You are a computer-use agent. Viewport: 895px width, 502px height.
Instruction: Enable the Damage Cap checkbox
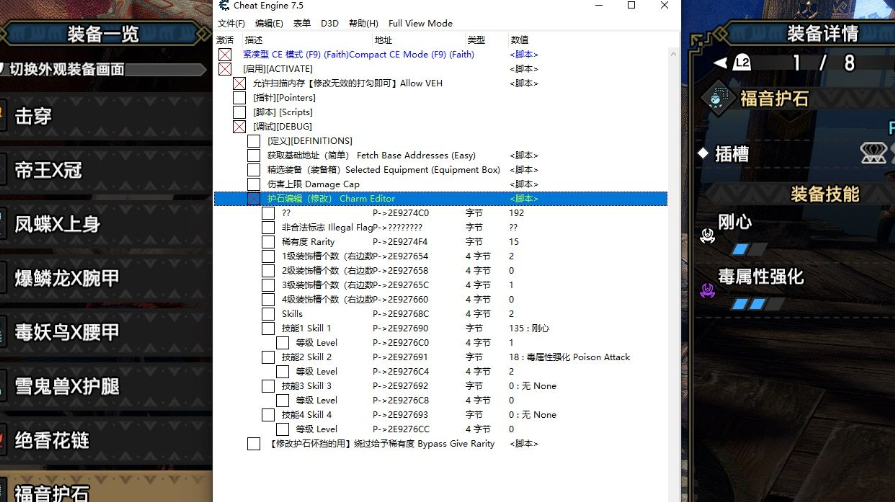(254, 185)
